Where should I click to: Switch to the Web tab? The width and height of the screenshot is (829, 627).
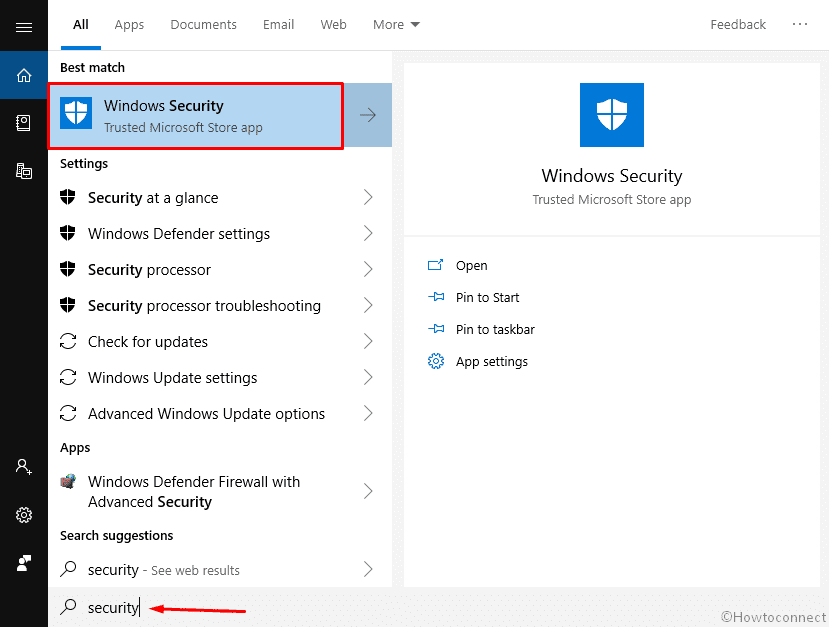click(x=334, y=25)
